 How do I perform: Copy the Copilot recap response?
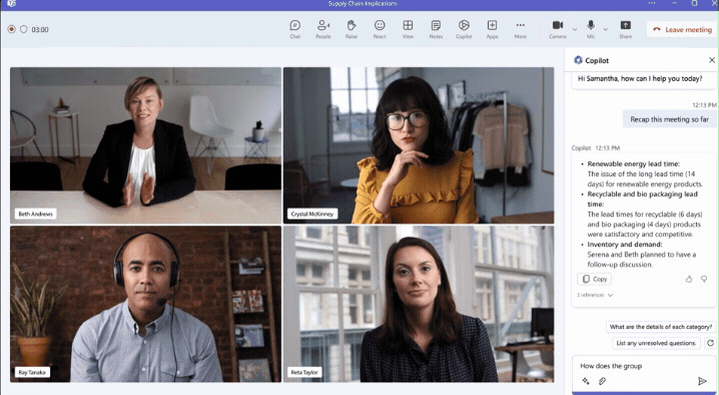click(594, 279)
